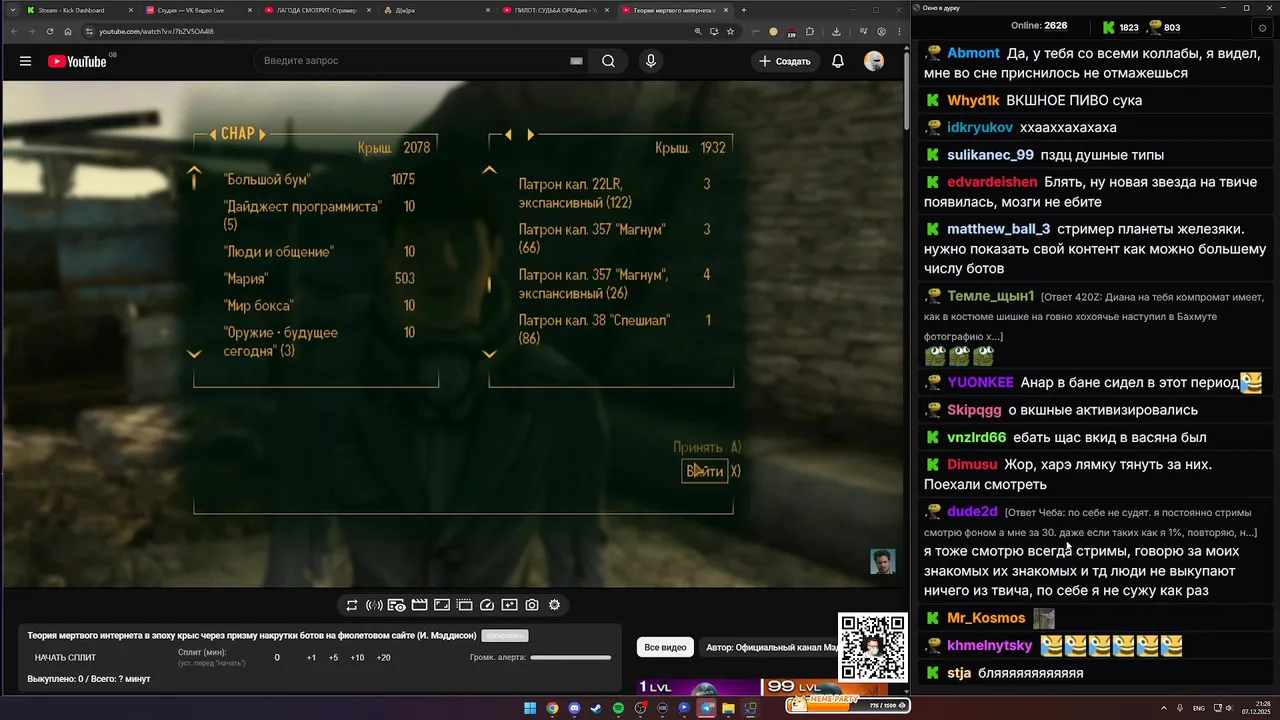Select Автор: Официальный канал chip
This screenshot has width=1280, height=720.
(x=770, y=647)
